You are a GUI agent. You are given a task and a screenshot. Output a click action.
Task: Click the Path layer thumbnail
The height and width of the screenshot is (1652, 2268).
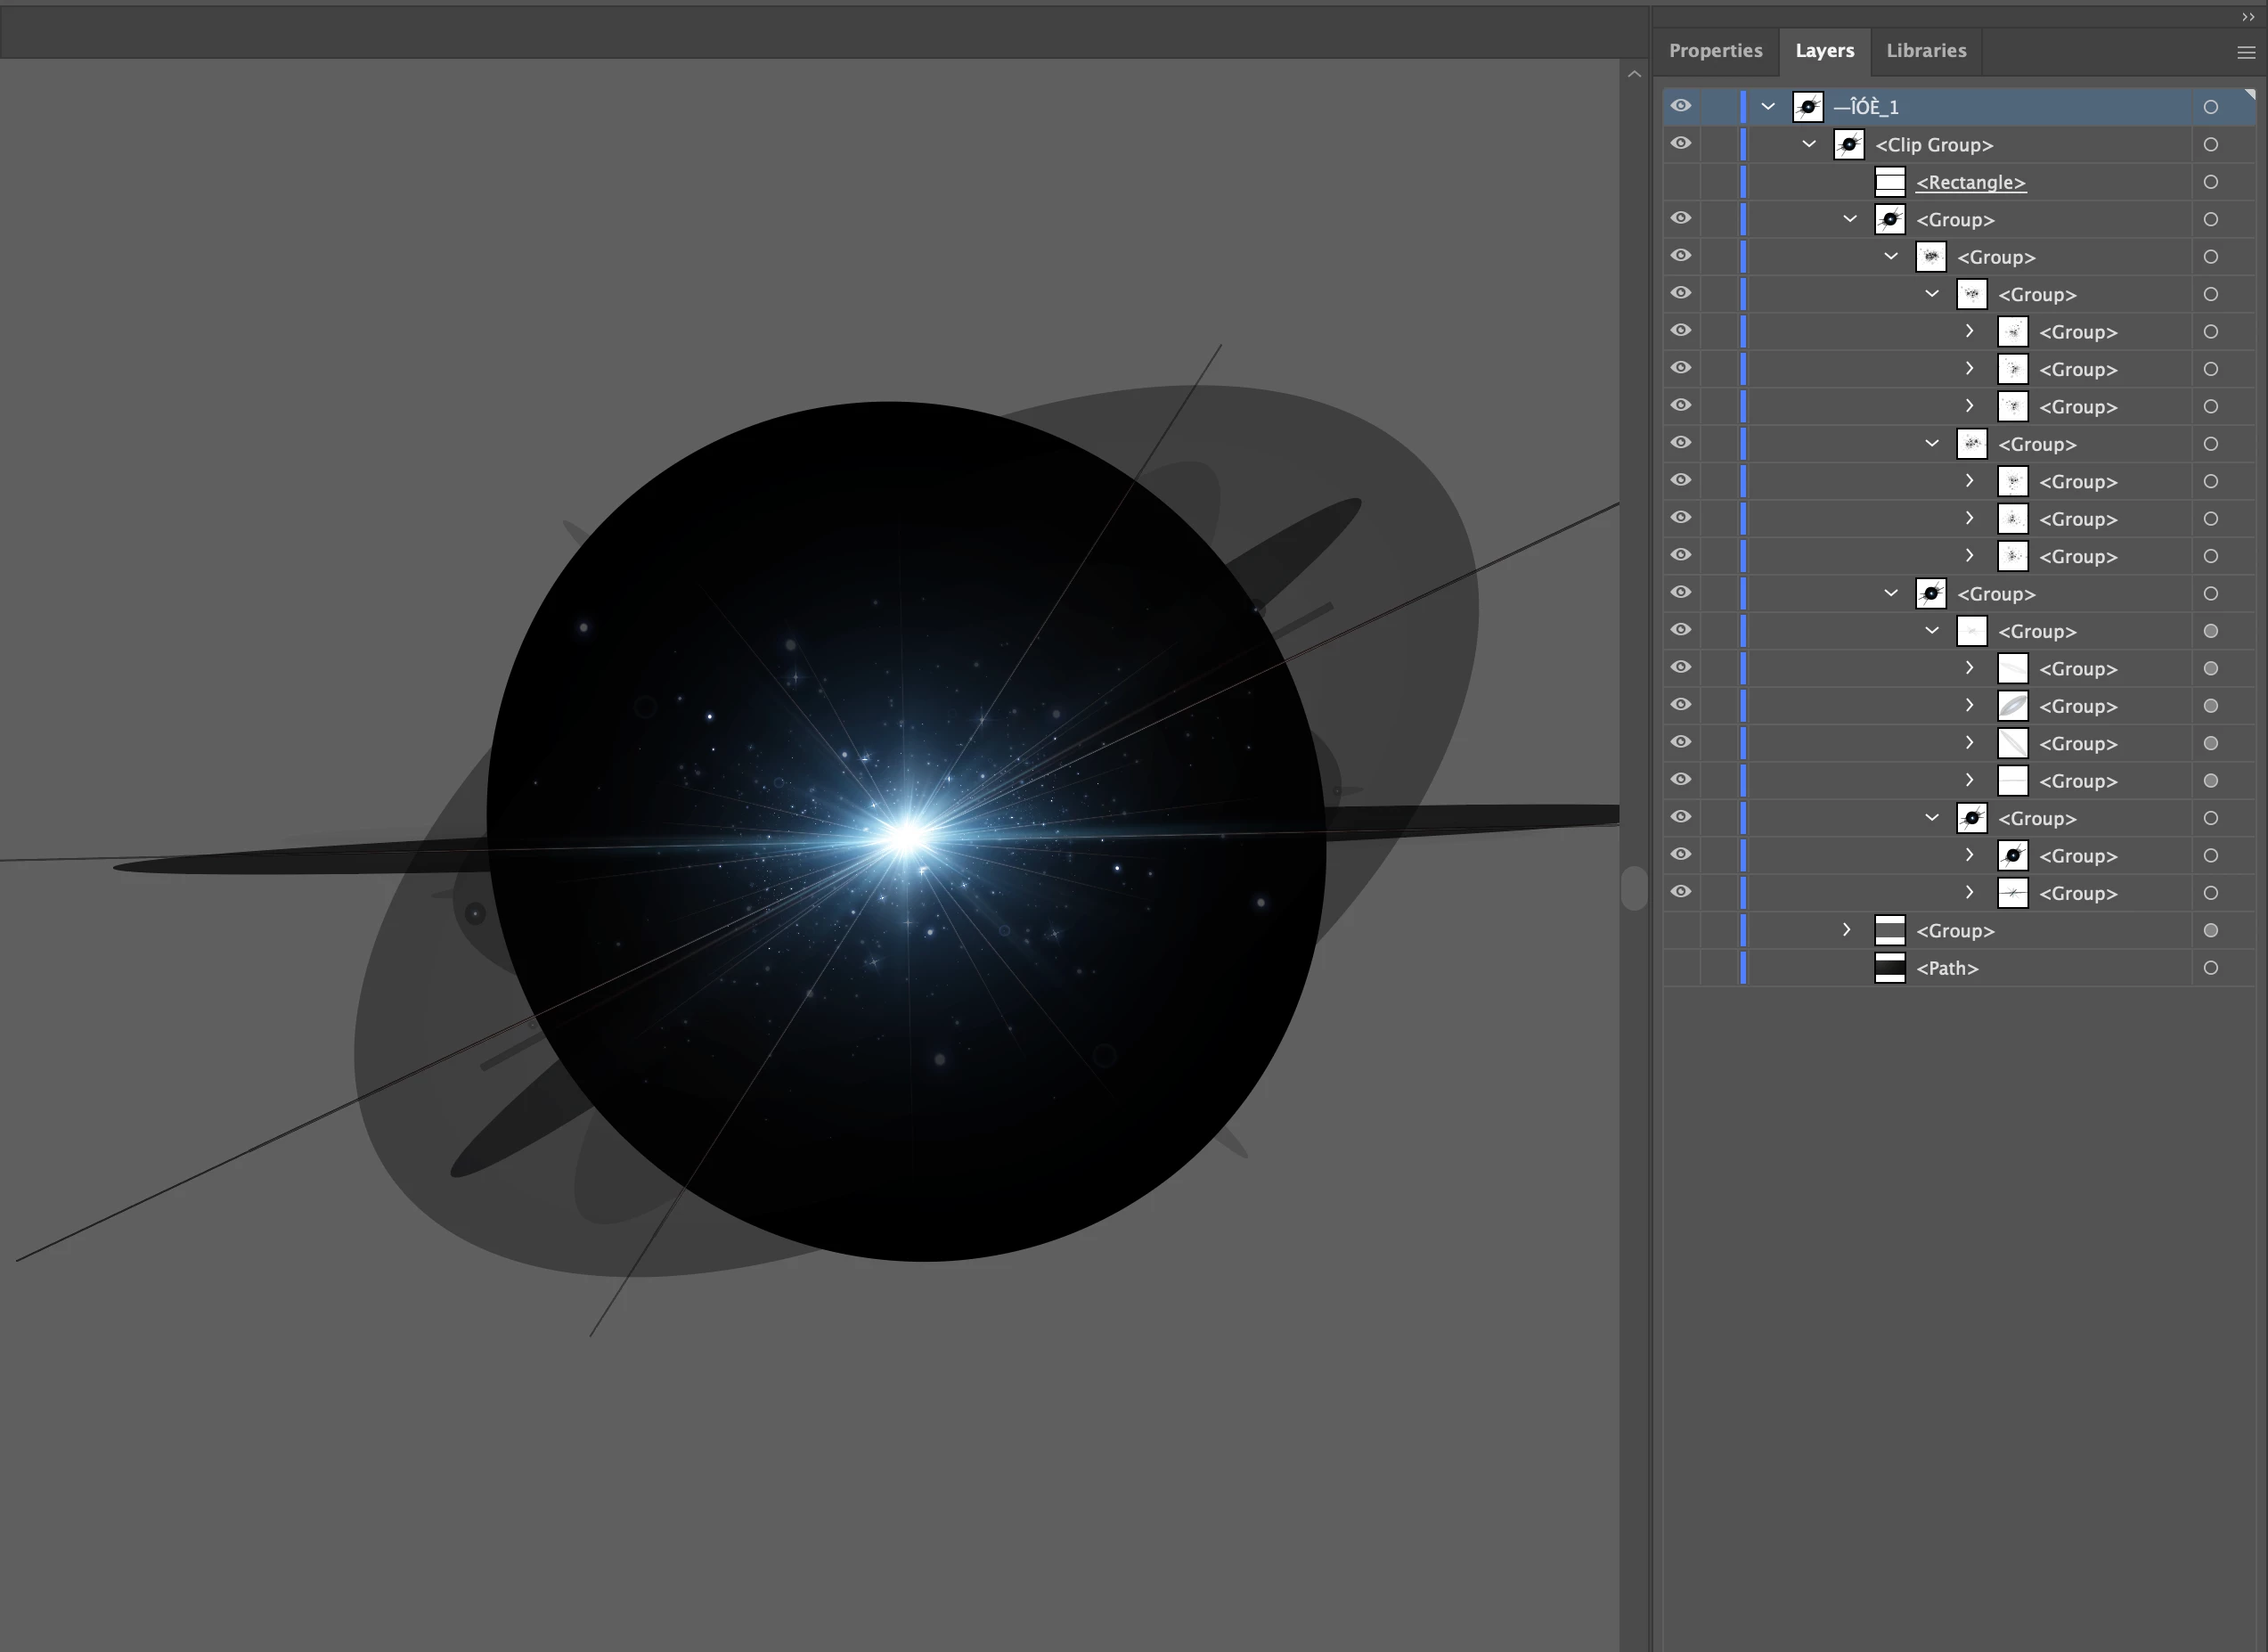pyautogui.click(x=1889, y=968)
